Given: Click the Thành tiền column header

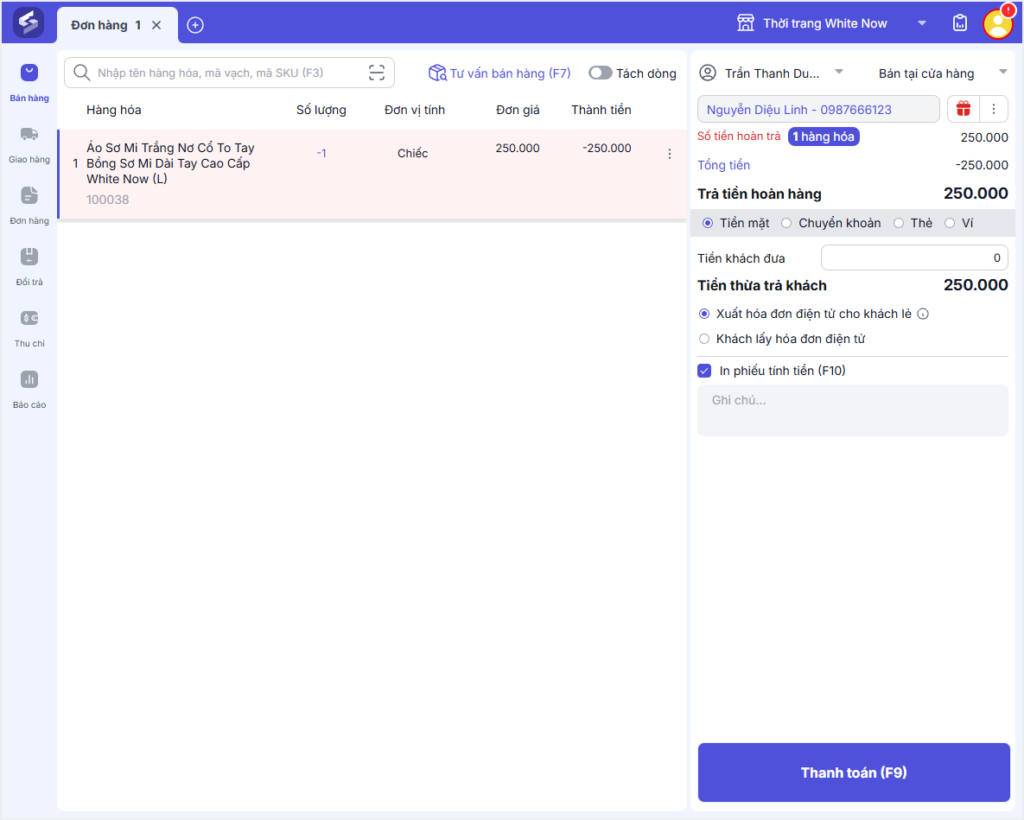Looking at the screenshot, I should click(x=601, y=110).
